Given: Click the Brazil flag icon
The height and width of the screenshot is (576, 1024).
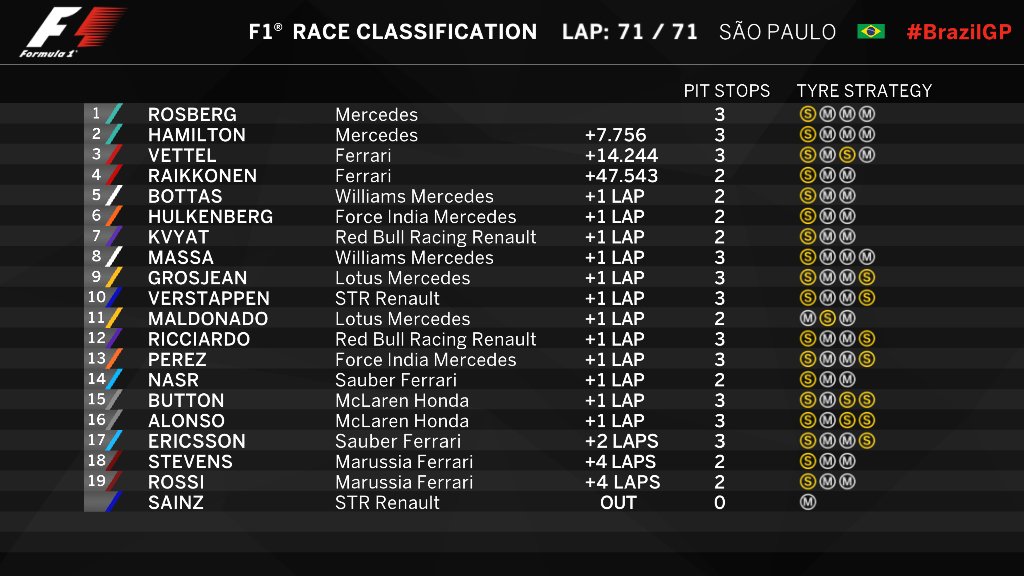Looking at the screenshot, I should click(x=870, y=32).
